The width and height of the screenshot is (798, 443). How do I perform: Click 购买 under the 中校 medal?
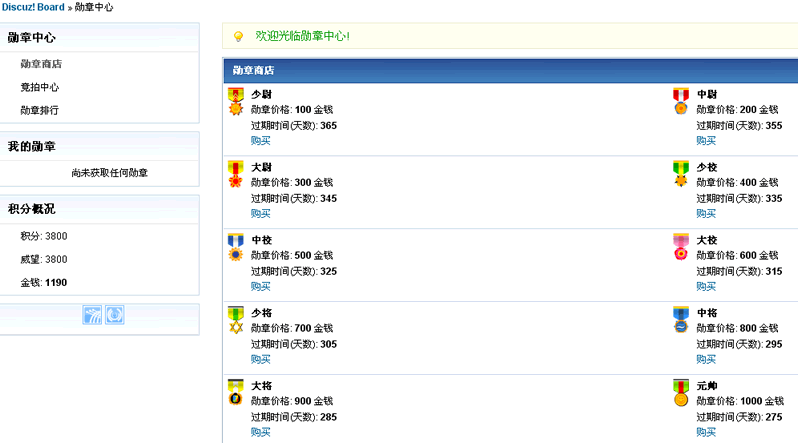261,286
